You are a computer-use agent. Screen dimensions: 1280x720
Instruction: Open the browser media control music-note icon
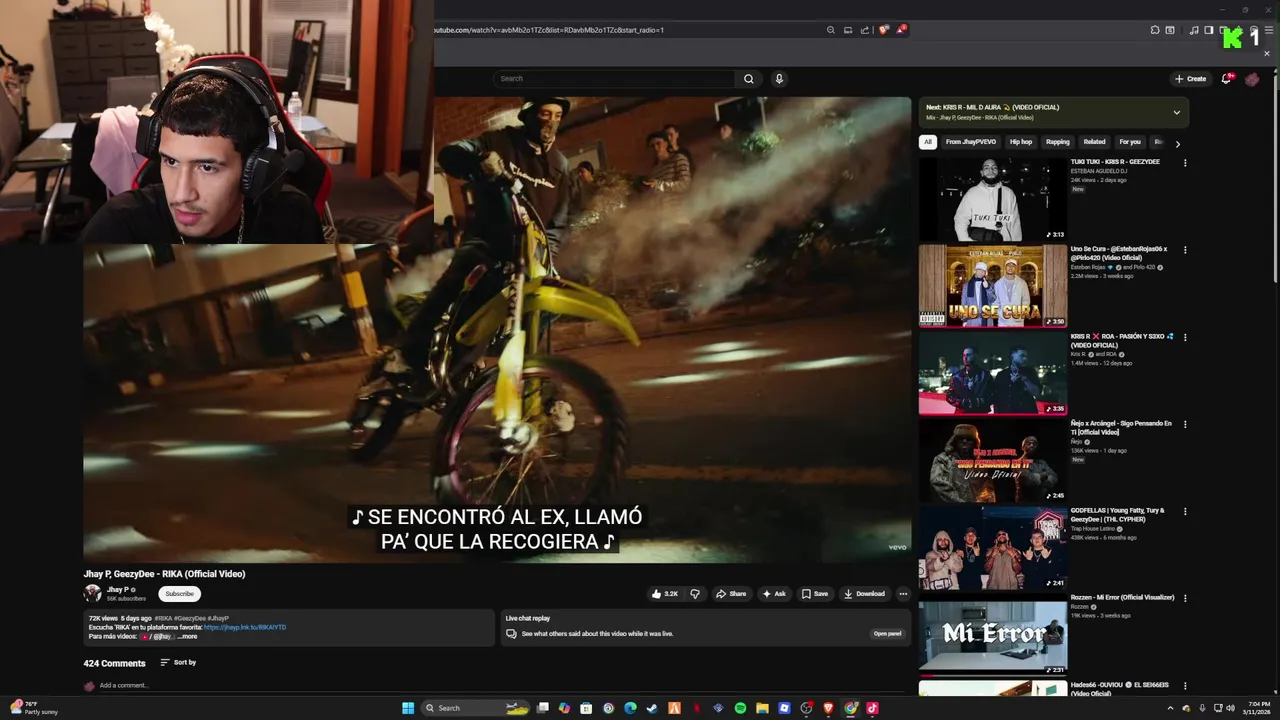coord(1194,30)
